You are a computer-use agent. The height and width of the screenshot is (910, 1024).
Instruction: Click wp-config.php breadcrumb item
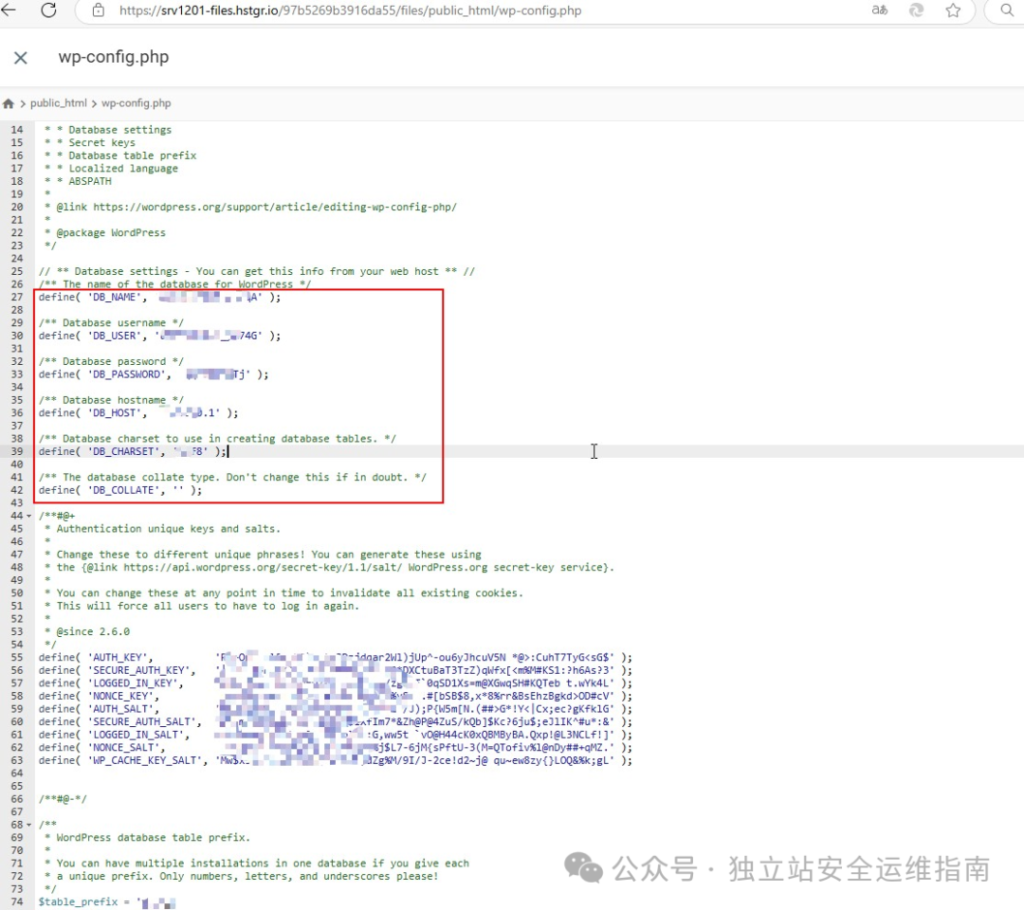tap(136, 103)
